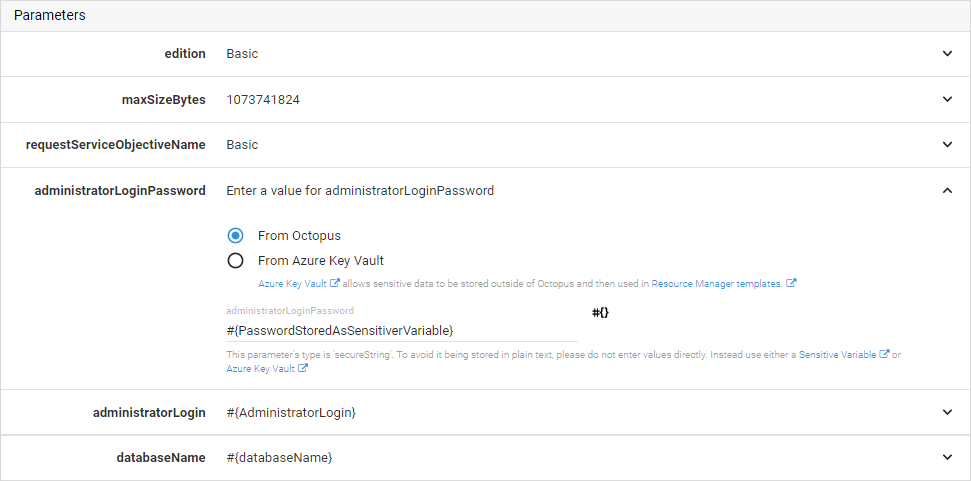Collapse the administratorLoginPassword section
Image resolution: width=971 pixels, height=481 pixels.
coord(947,191)
